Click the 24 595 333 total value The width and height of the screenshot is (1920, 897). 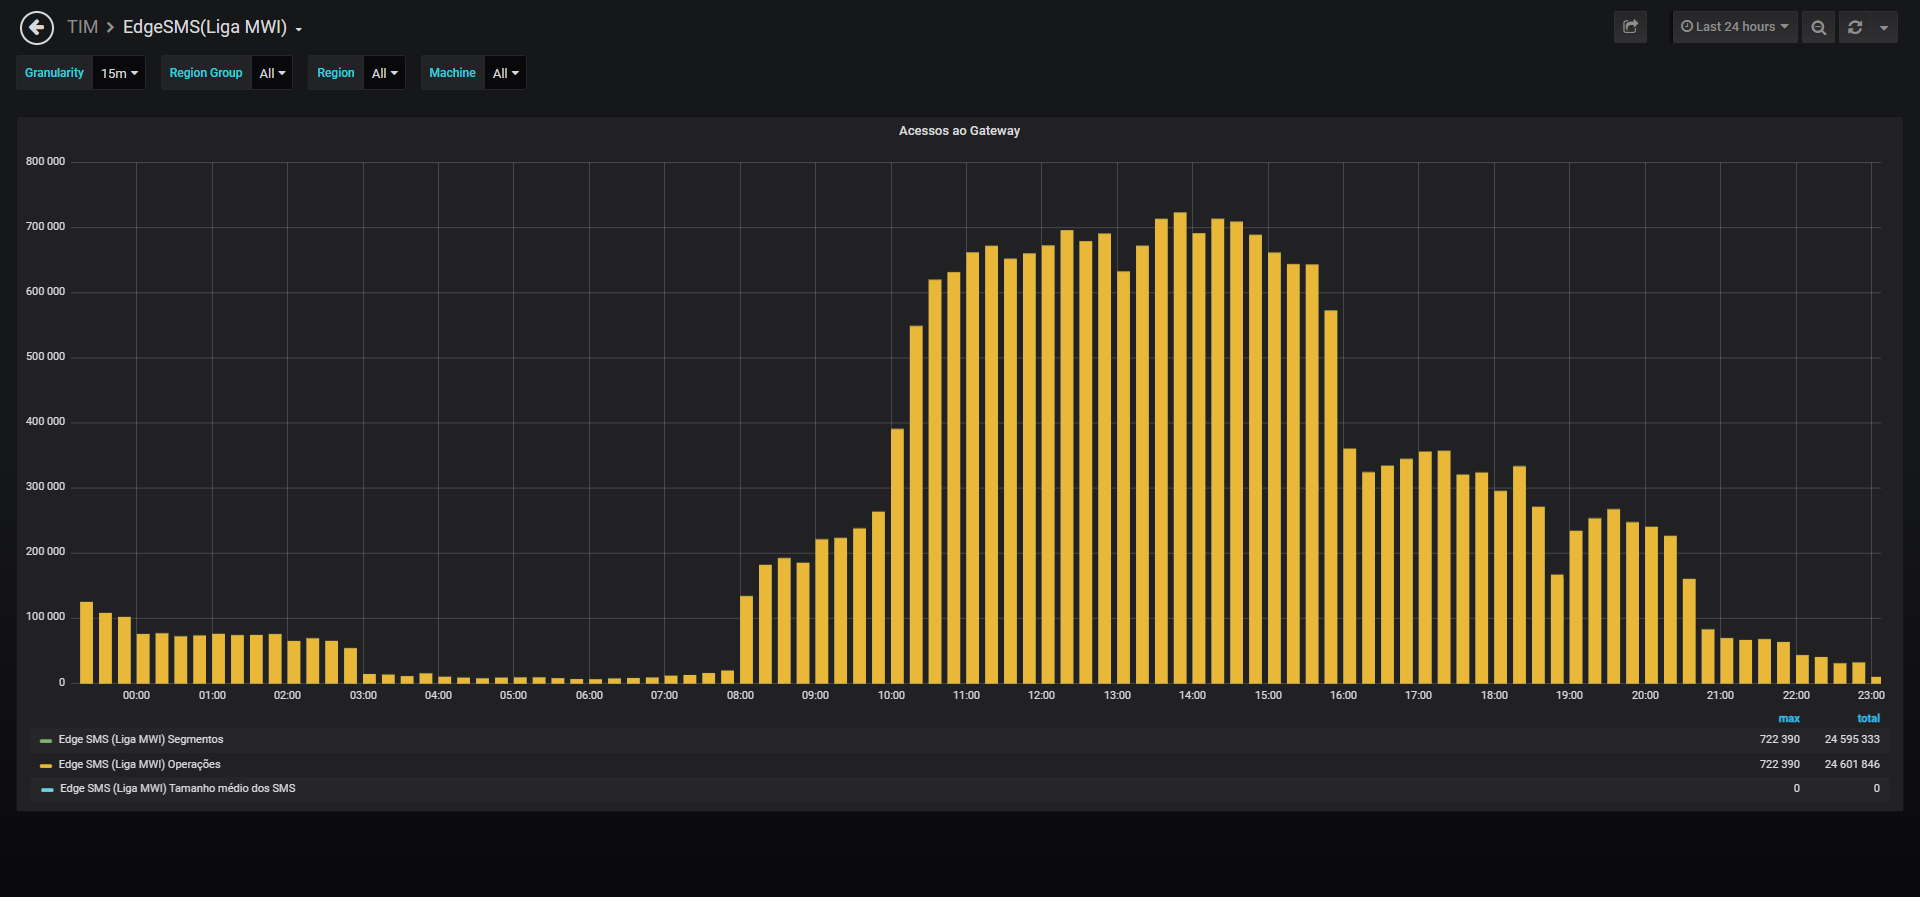(x=1852, y=740)
